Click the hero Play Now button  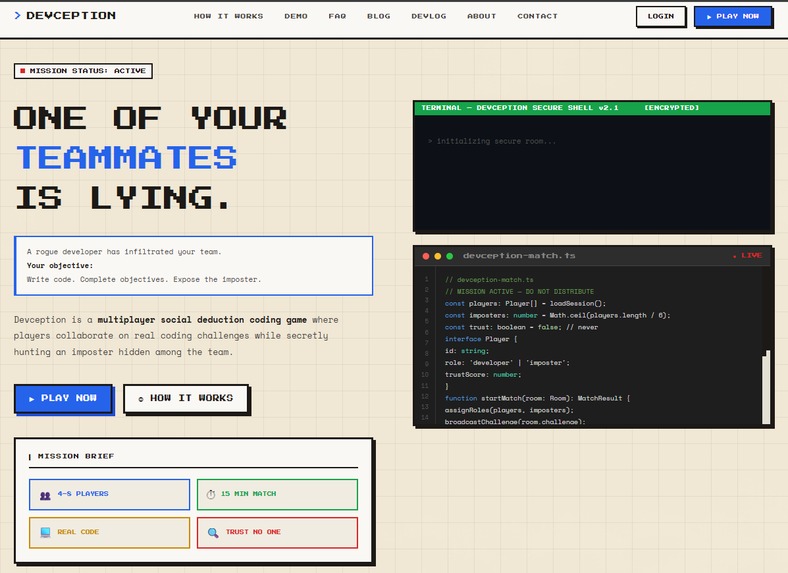[x=63, y=399]
